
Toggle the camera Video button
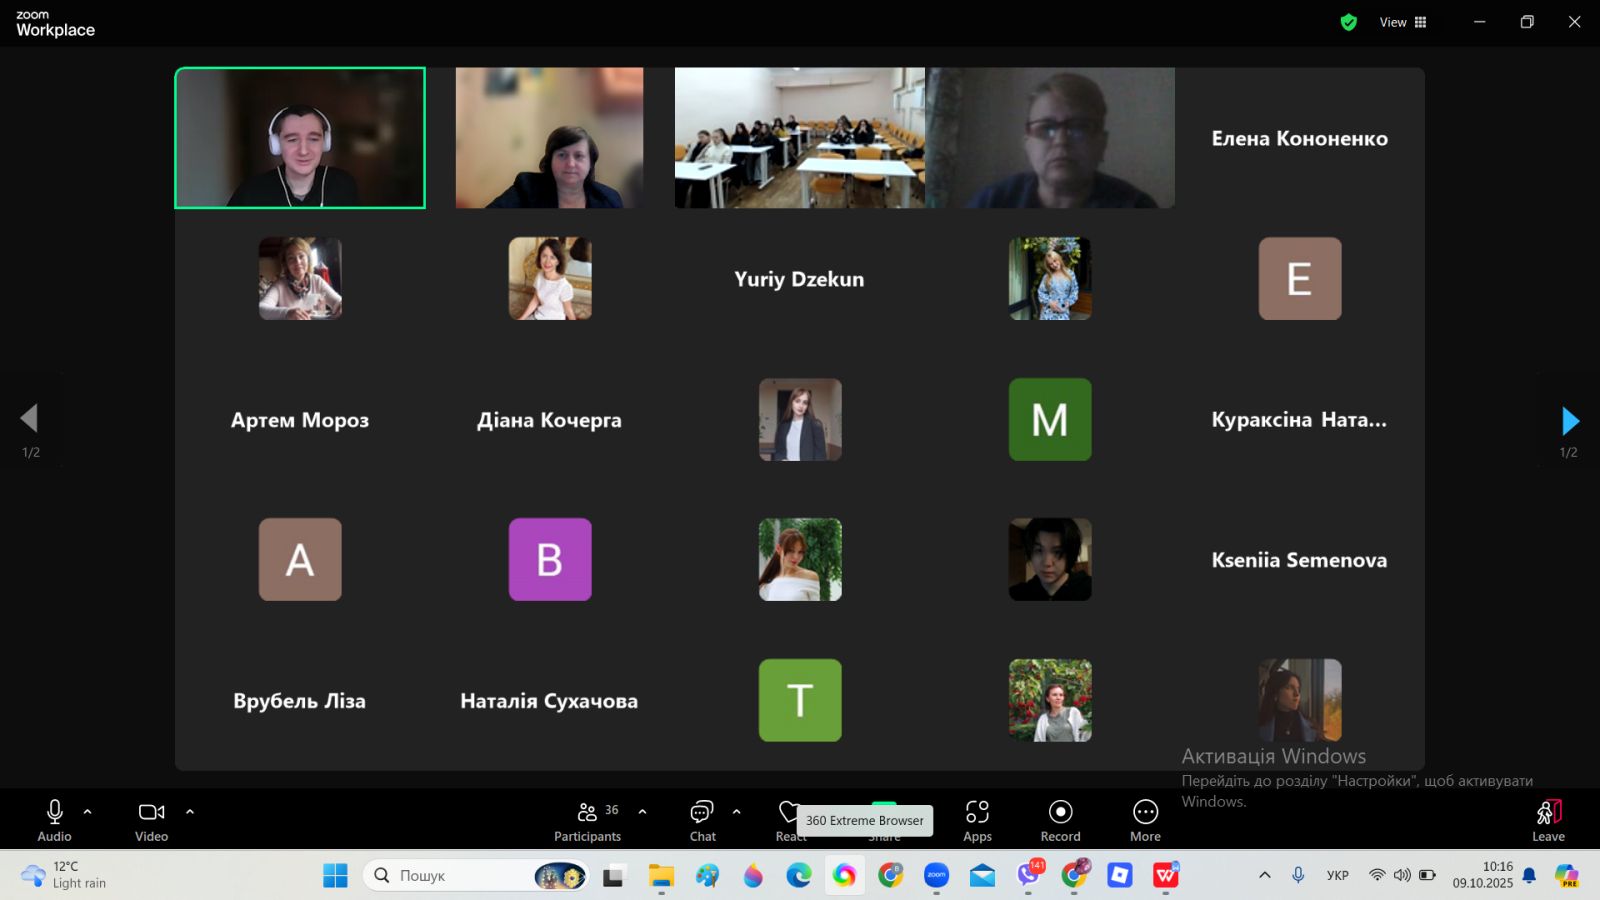(x=151, y=820)
